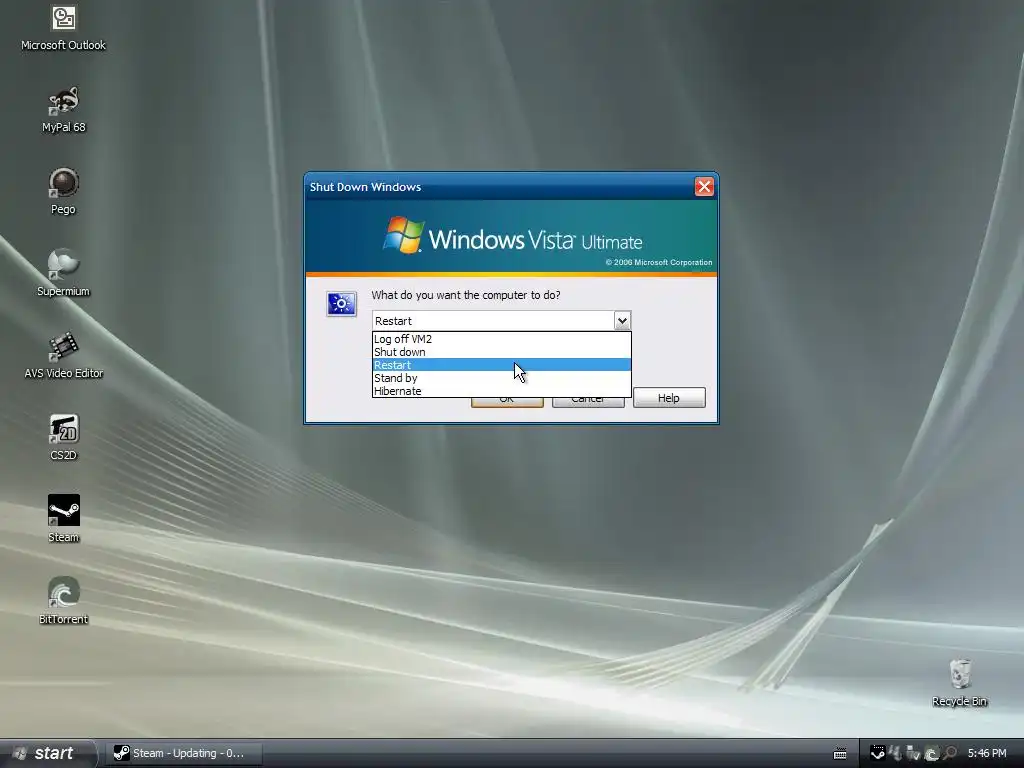Screen dimensions: 1024x768
Task: Choose Hibernate from the list
Action: (x=502, y=391)
